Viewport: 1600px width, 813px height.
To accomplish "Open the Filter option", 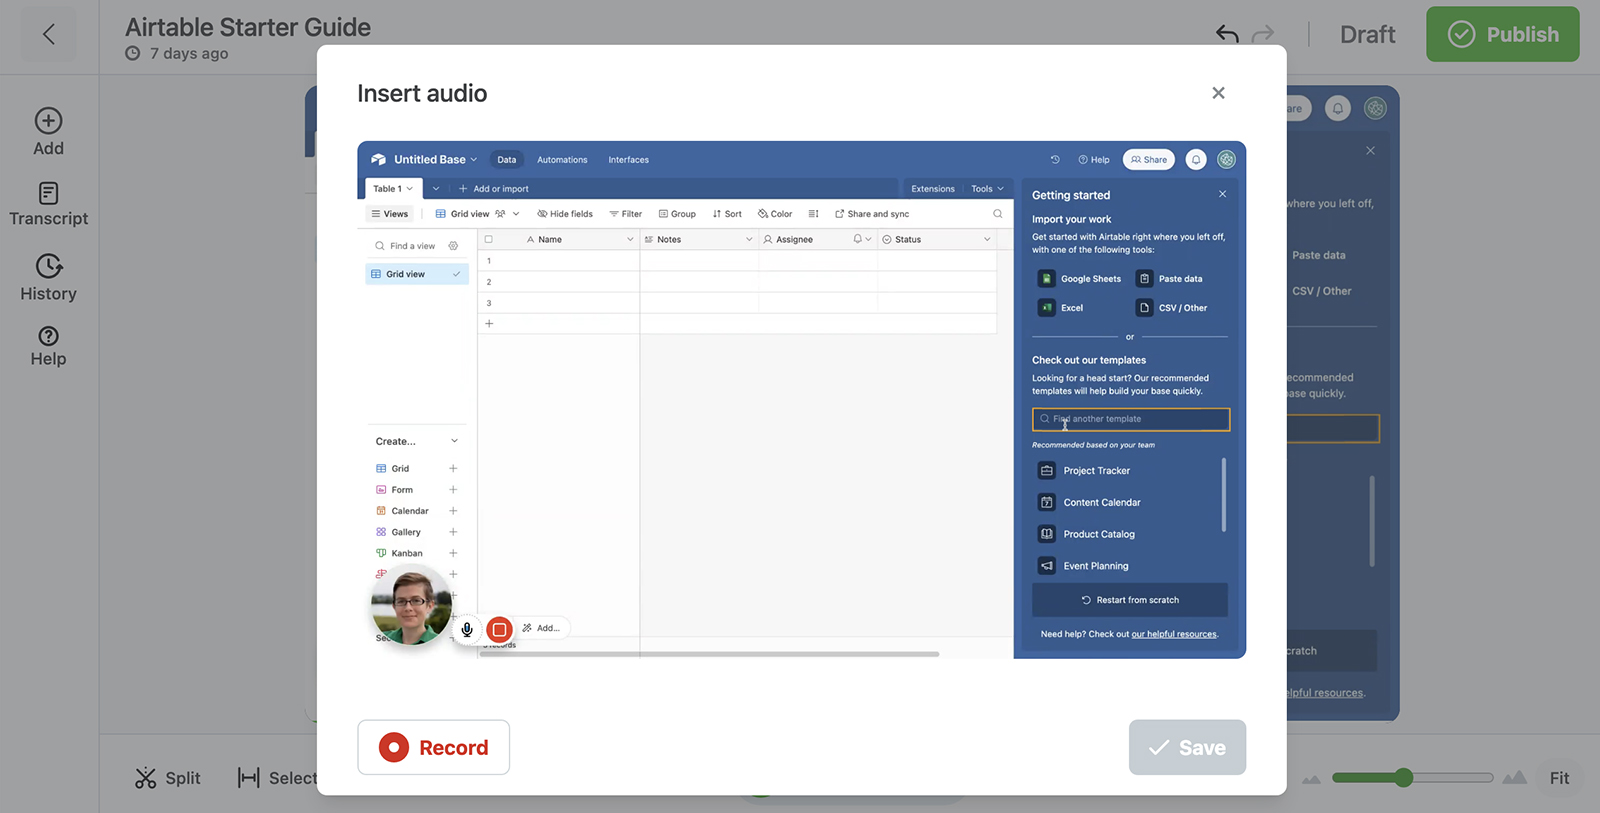I will [x=625, y=214].
